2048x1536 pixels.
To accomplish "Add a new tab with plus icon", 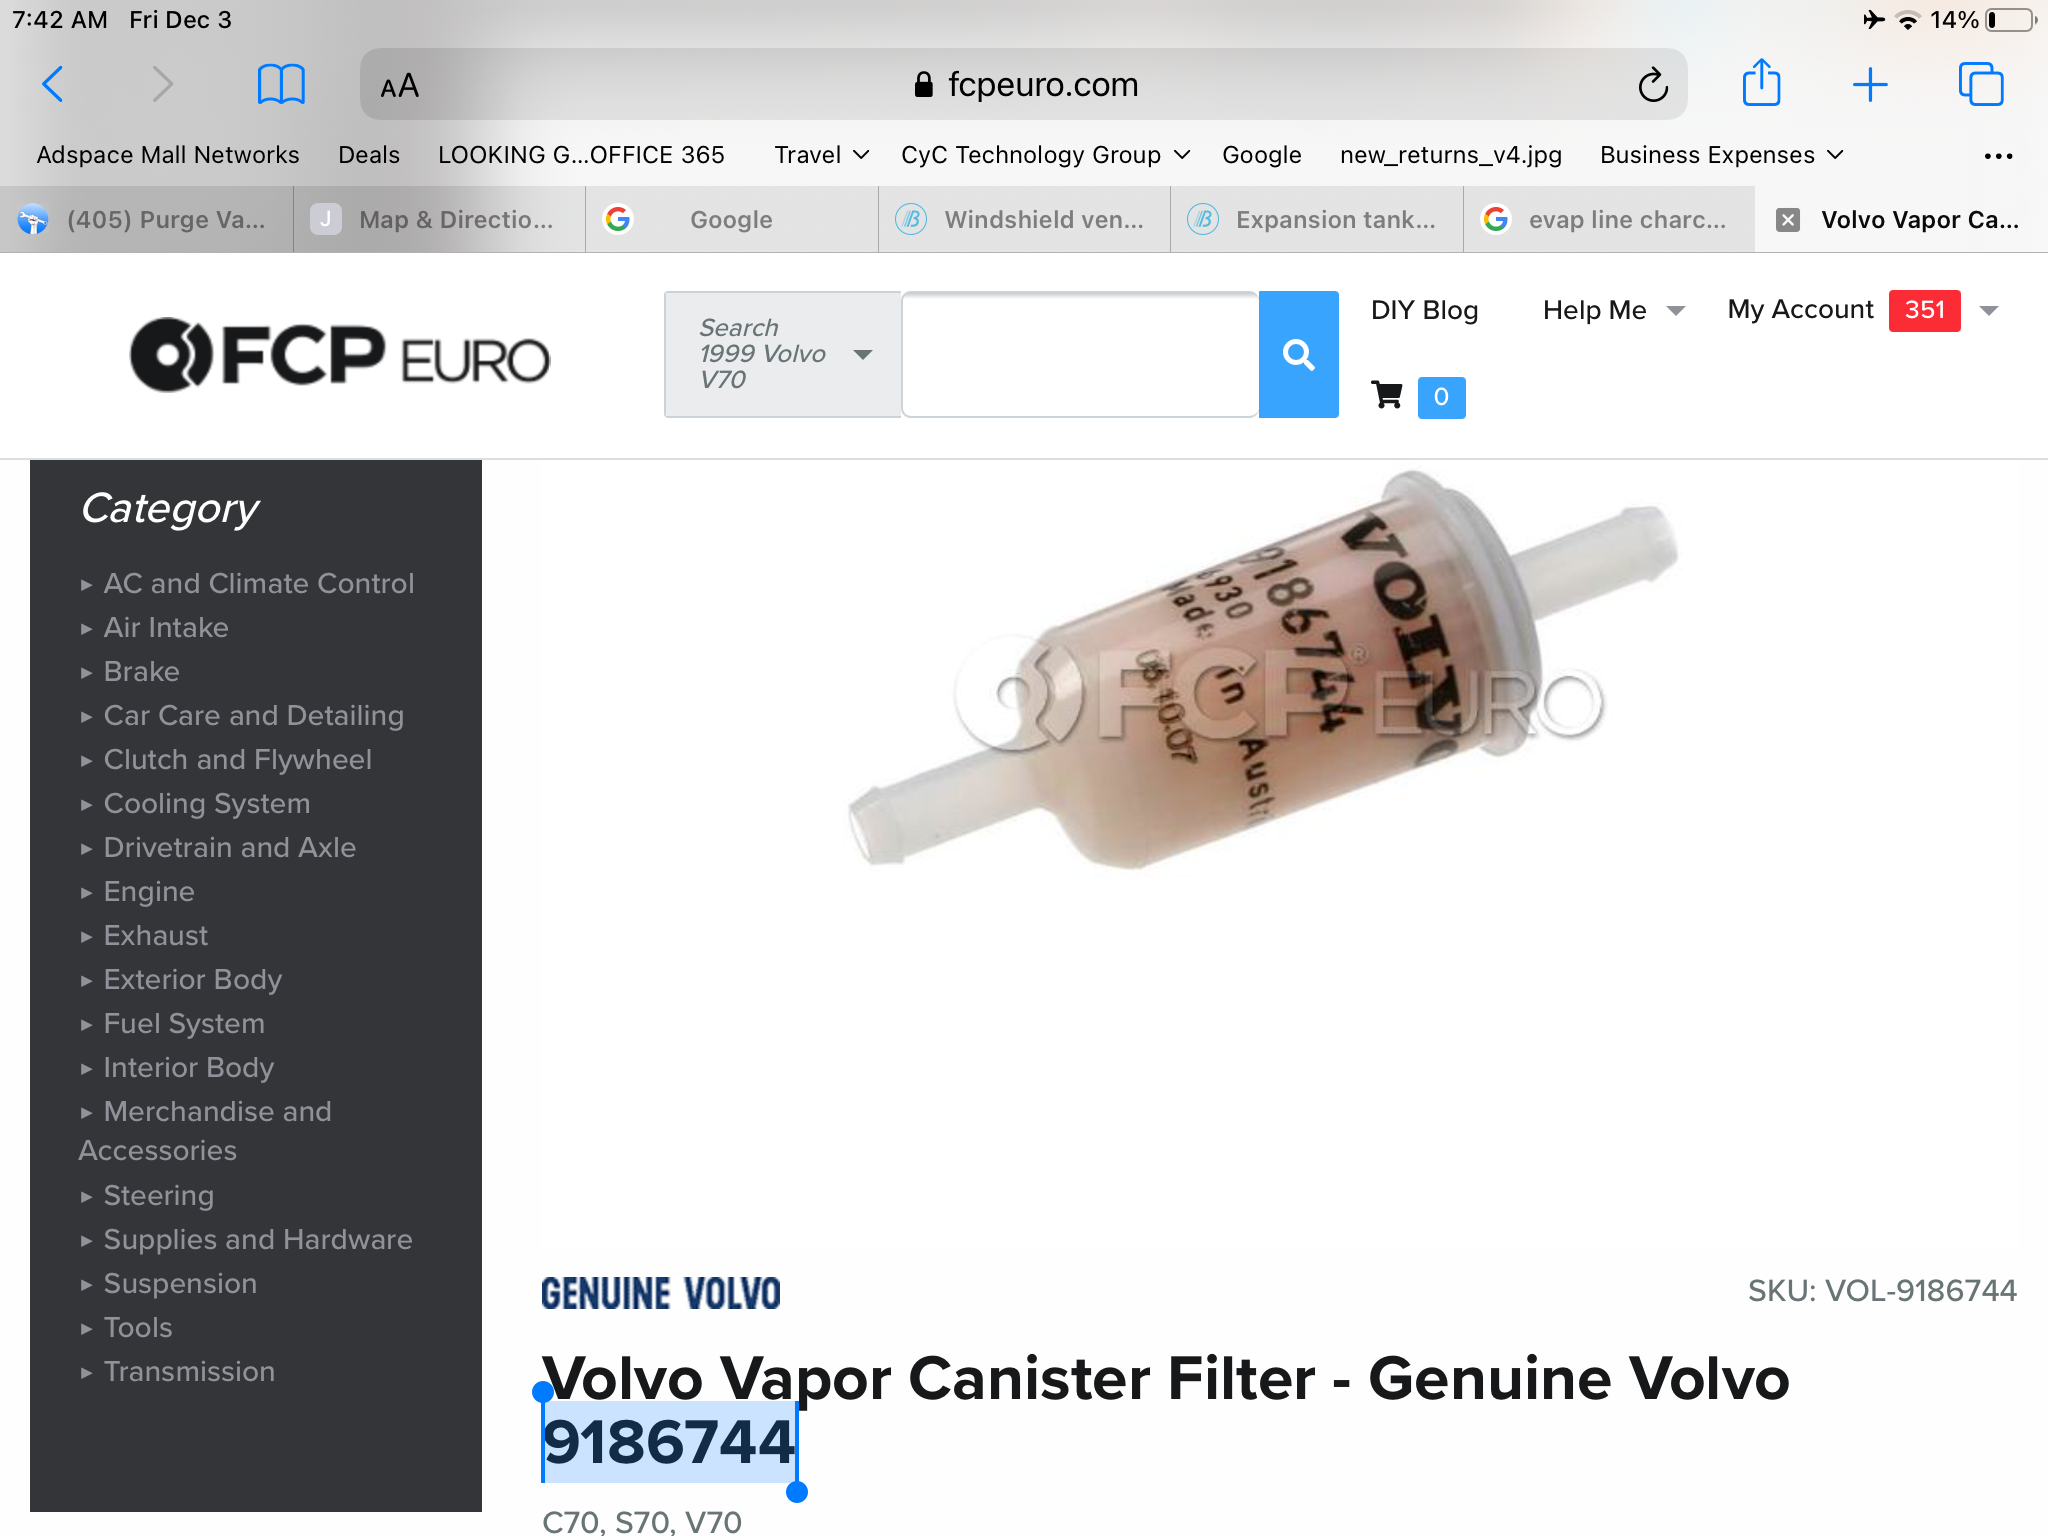I will pyautogui.click(x=1869, y=85).
